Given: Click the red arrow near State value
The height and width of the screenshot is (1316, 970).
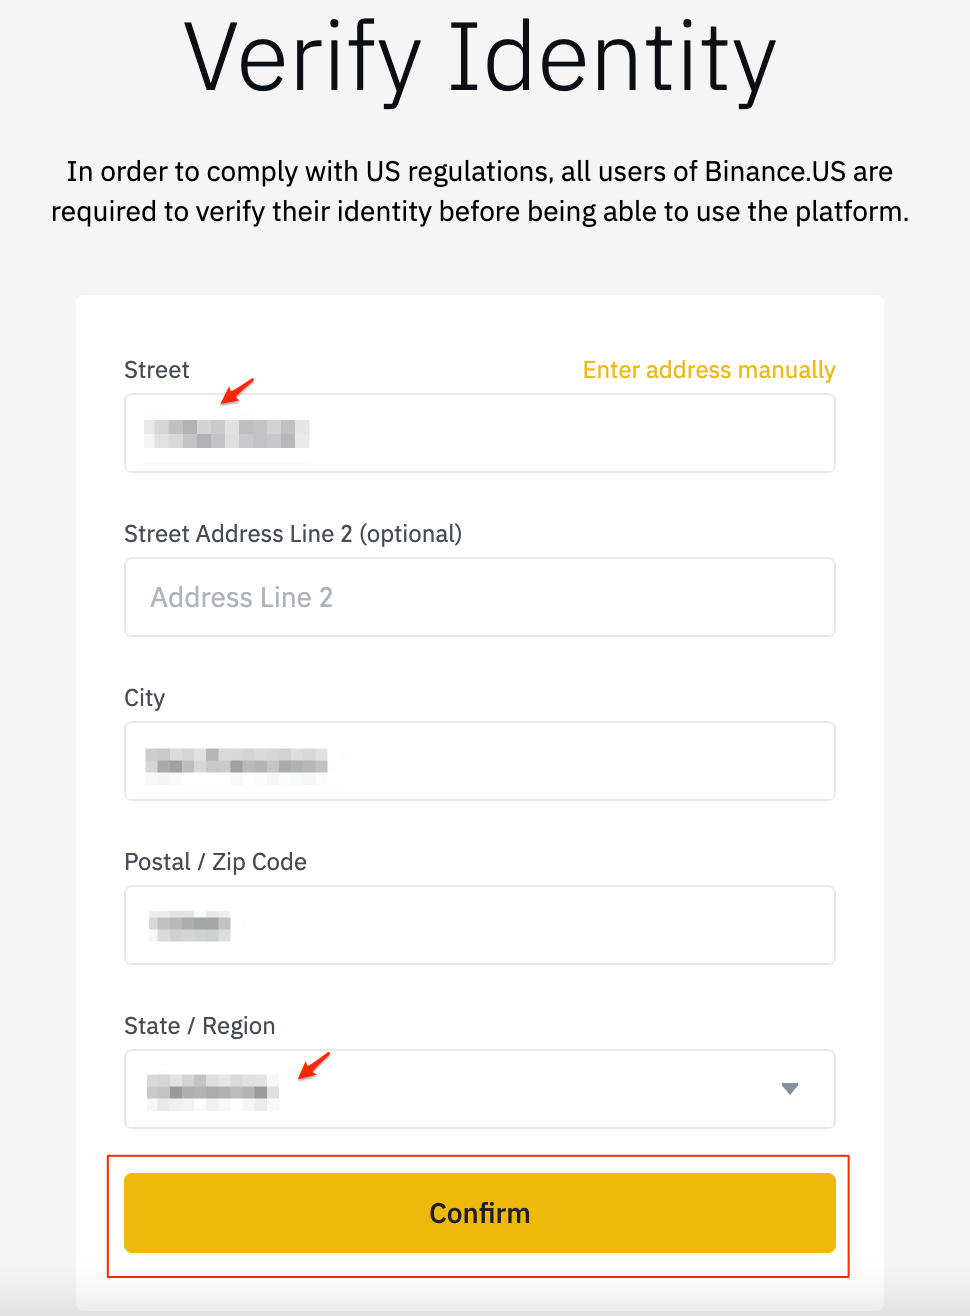Looking at the screenshot, I should [314, 1066].
